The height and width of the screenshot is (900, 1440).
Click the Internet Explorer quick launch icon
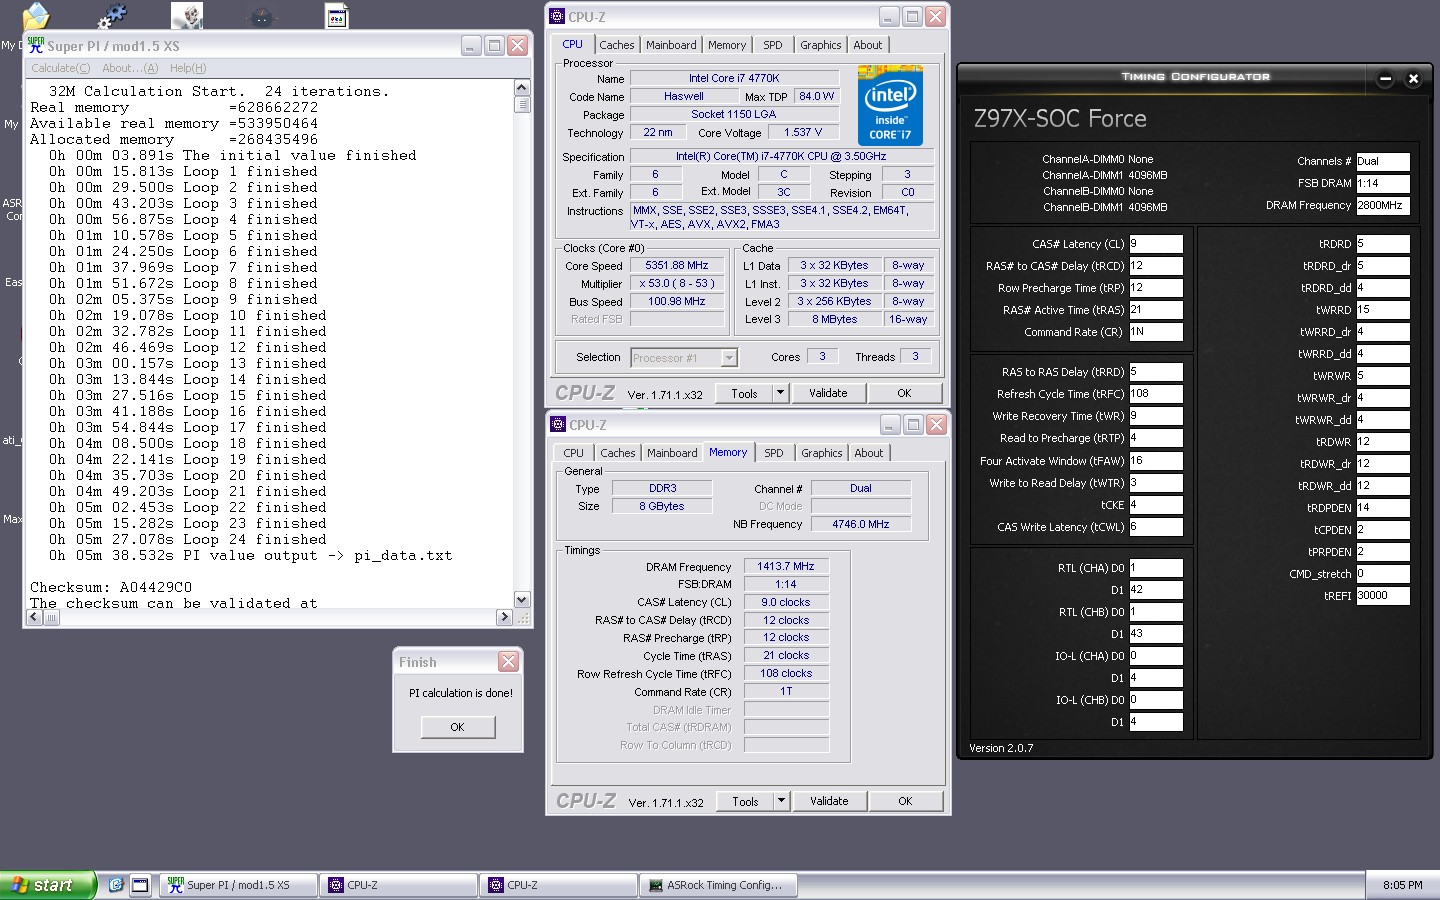tap(116, 885)
